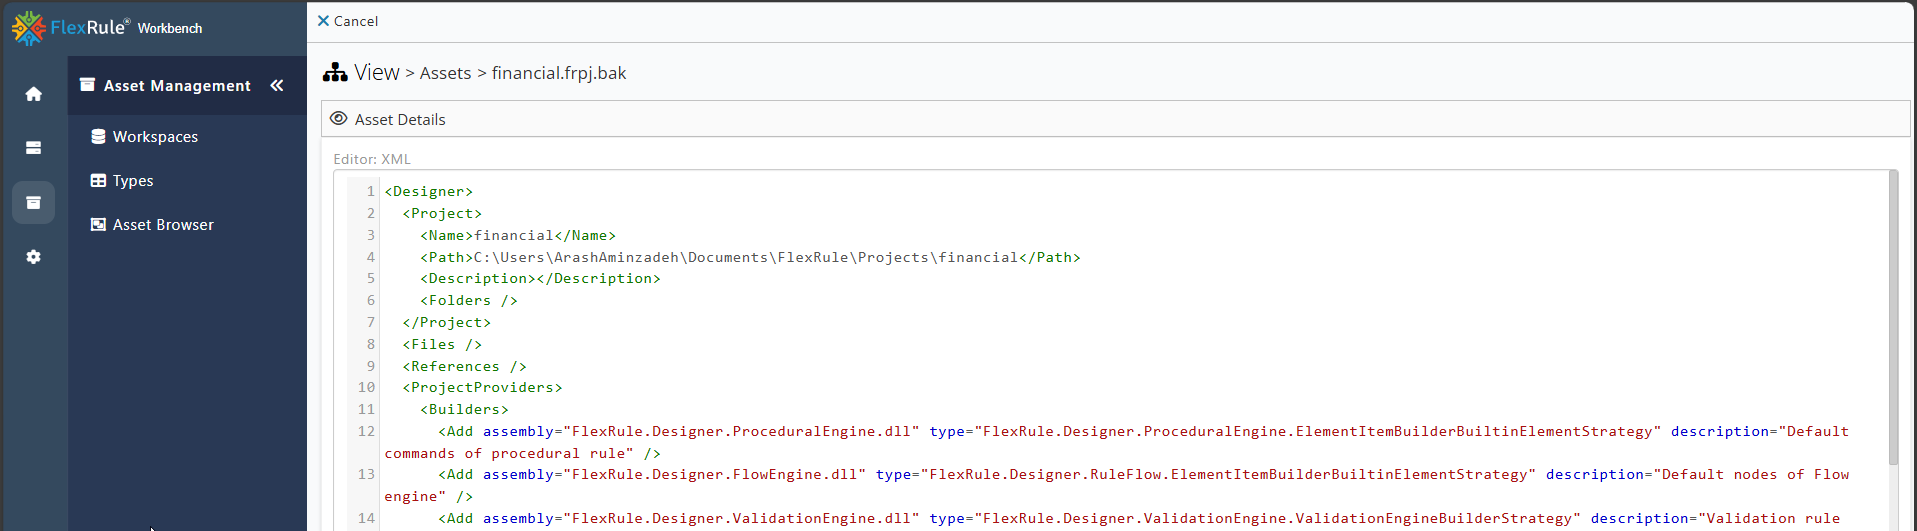Click financial.frpj.bak breadcrumb text

point(559,73)
